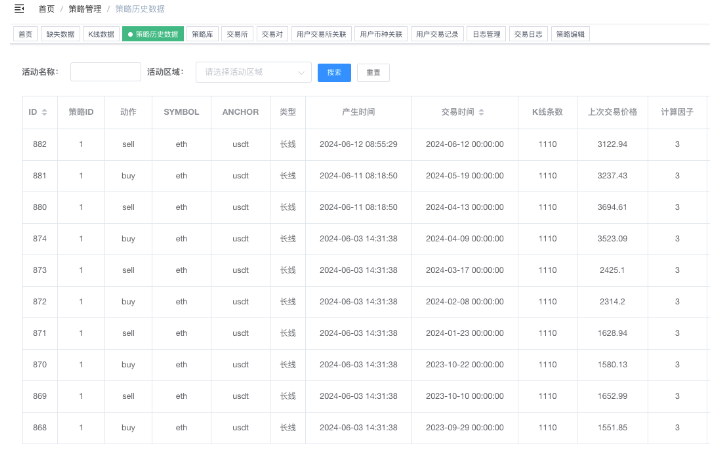Focus the 活动名称 input field

coord(105,72)
